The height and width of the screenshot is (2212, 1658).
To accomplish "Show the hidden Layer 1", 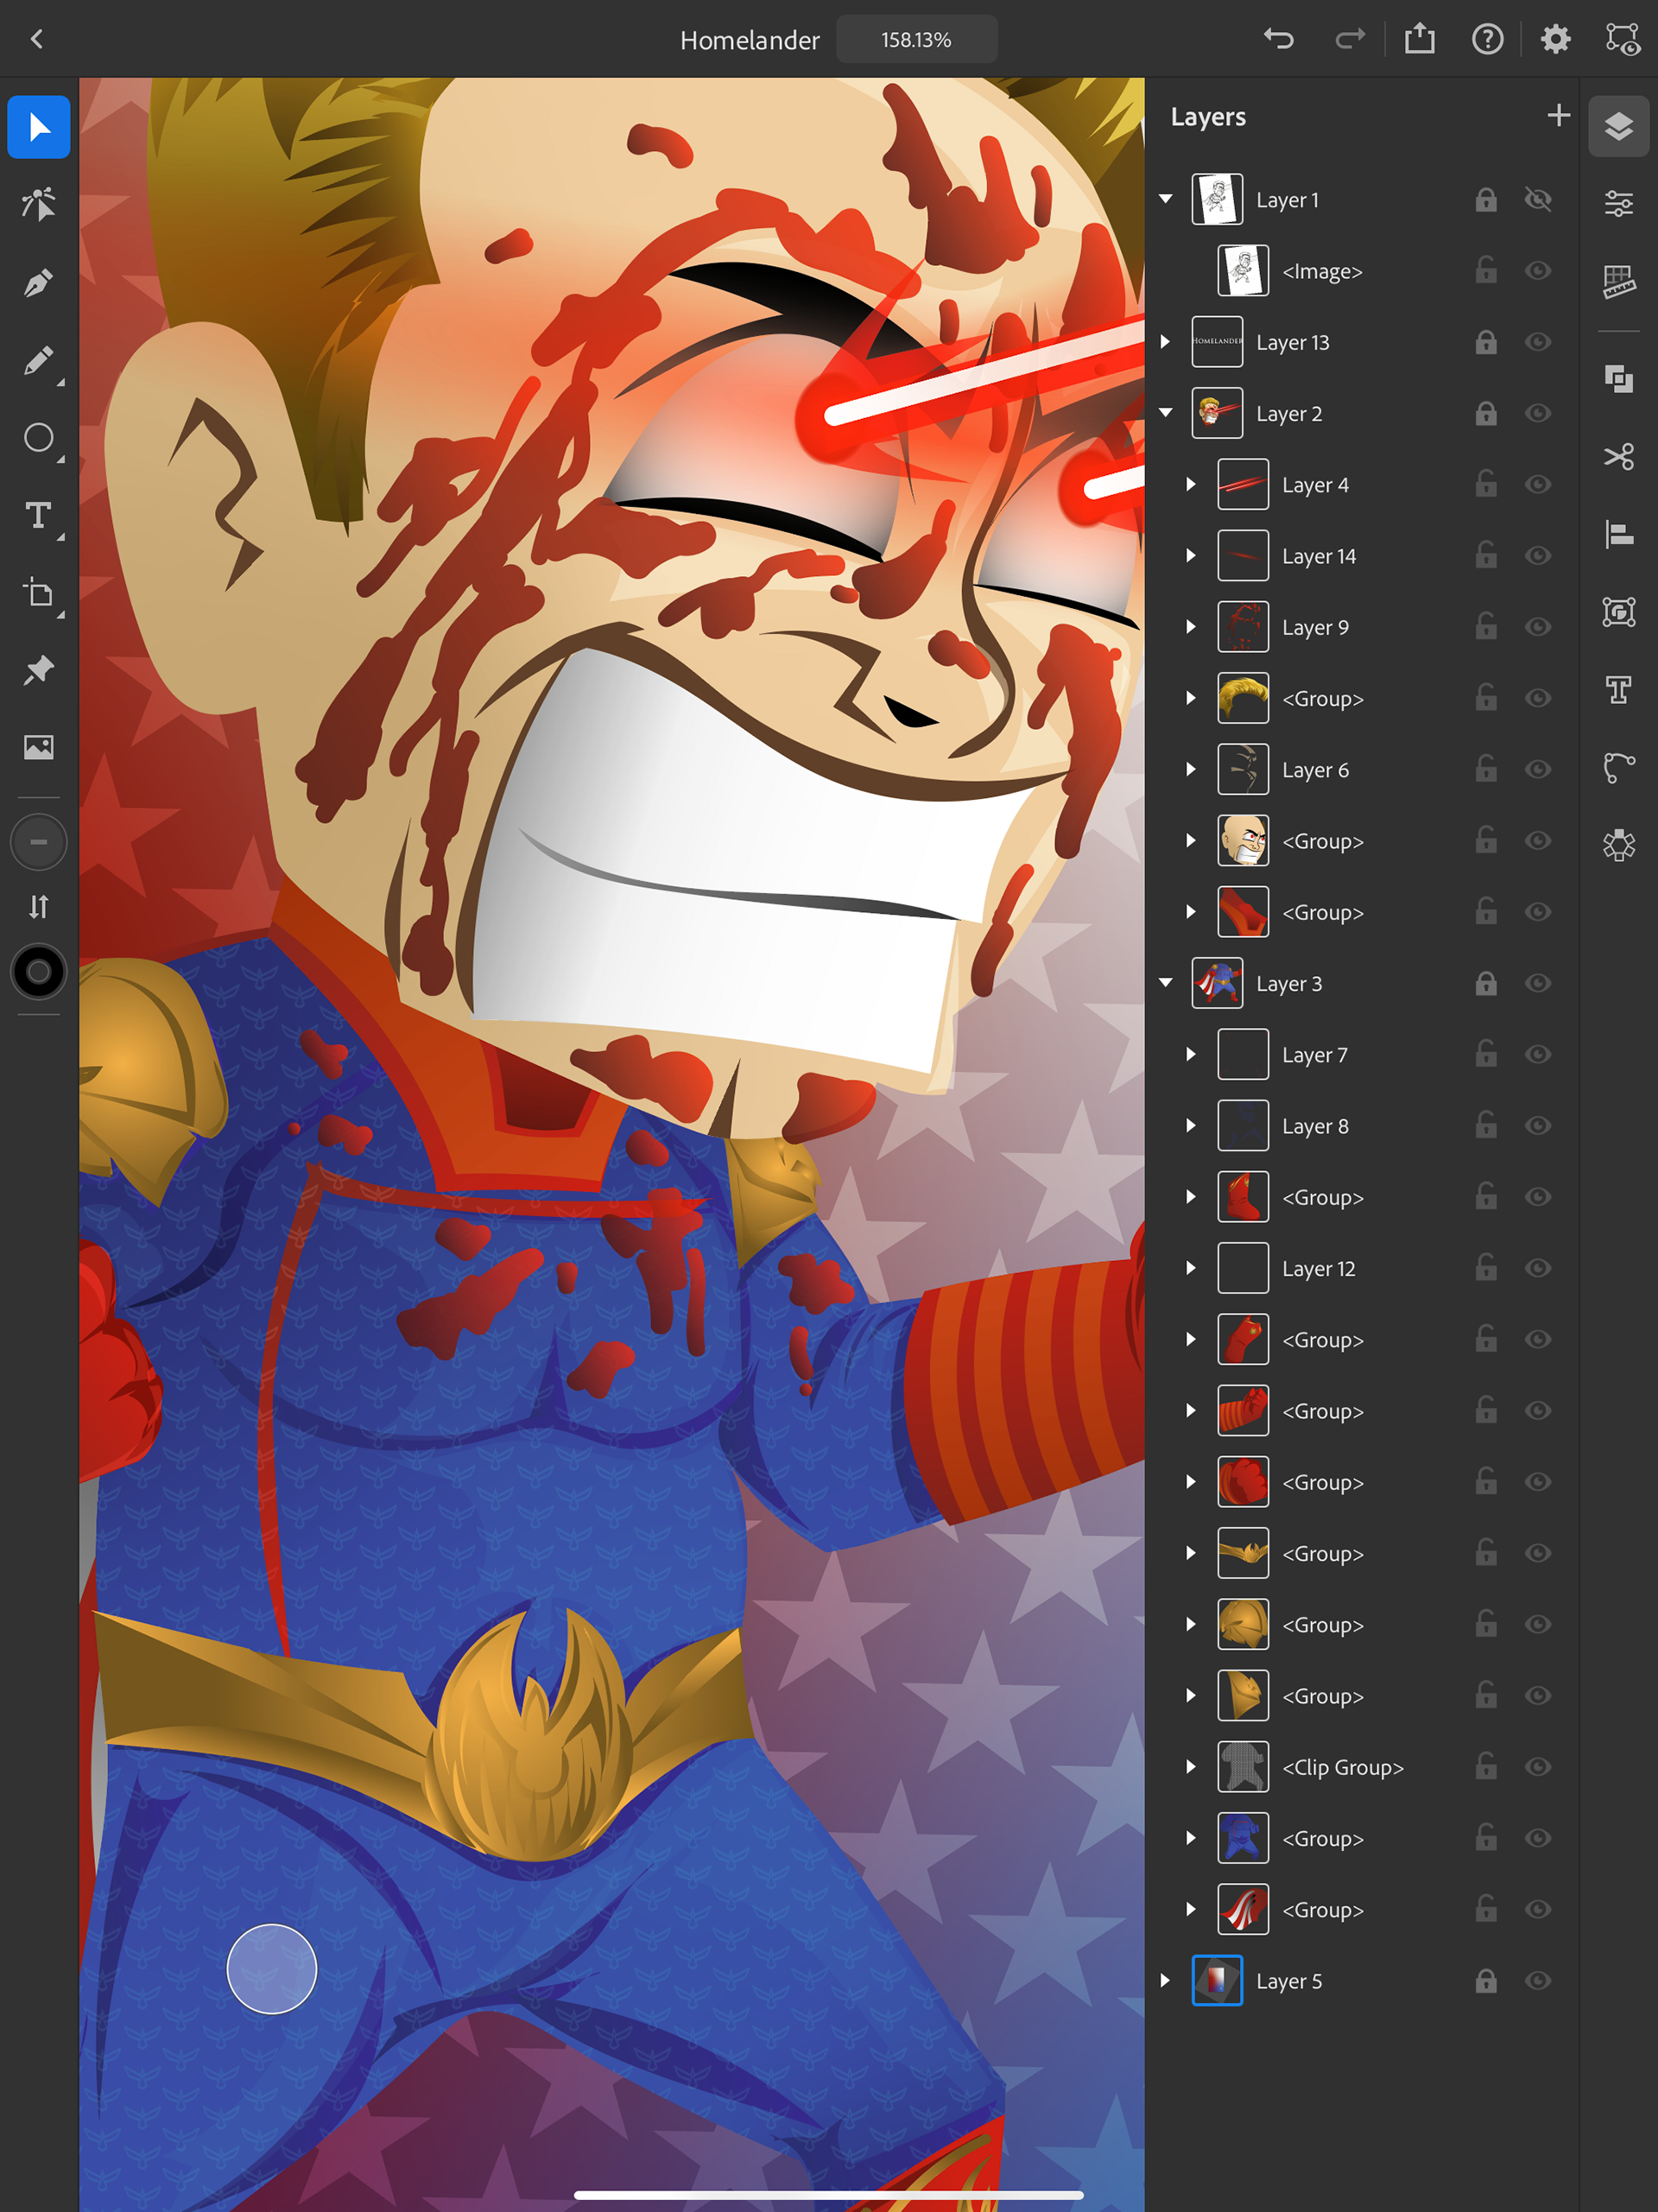I will click(1538, 200).
